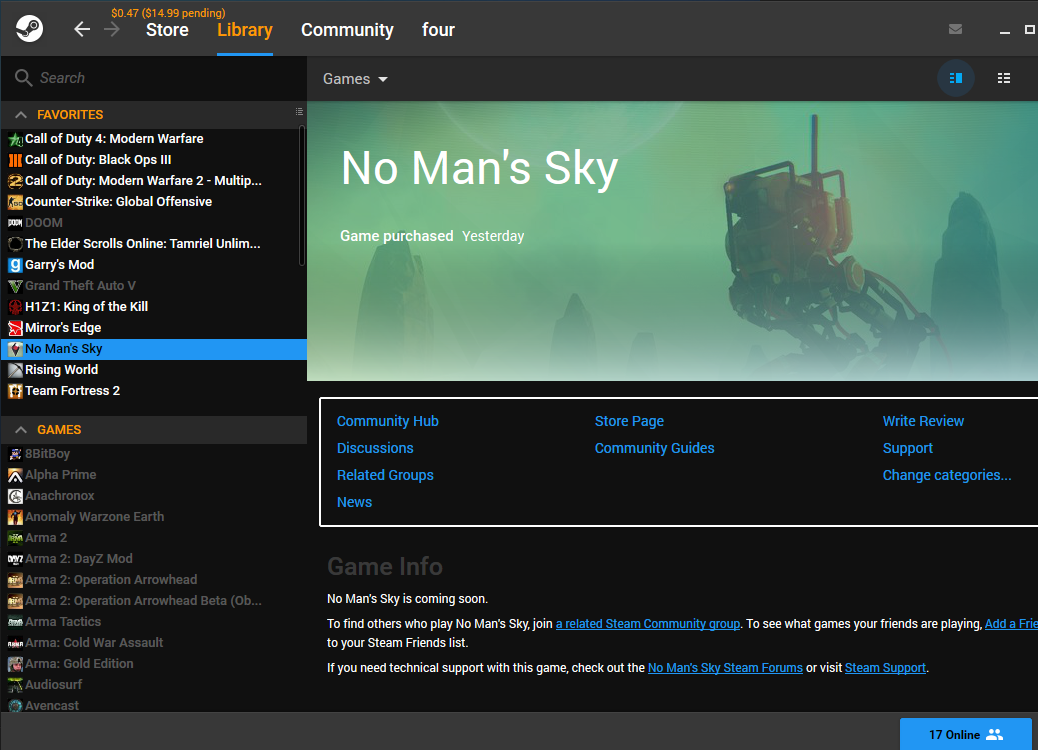The image size is (1038, 750).
Task: Open the inbox envelope icon
Action: pos(955,29)
